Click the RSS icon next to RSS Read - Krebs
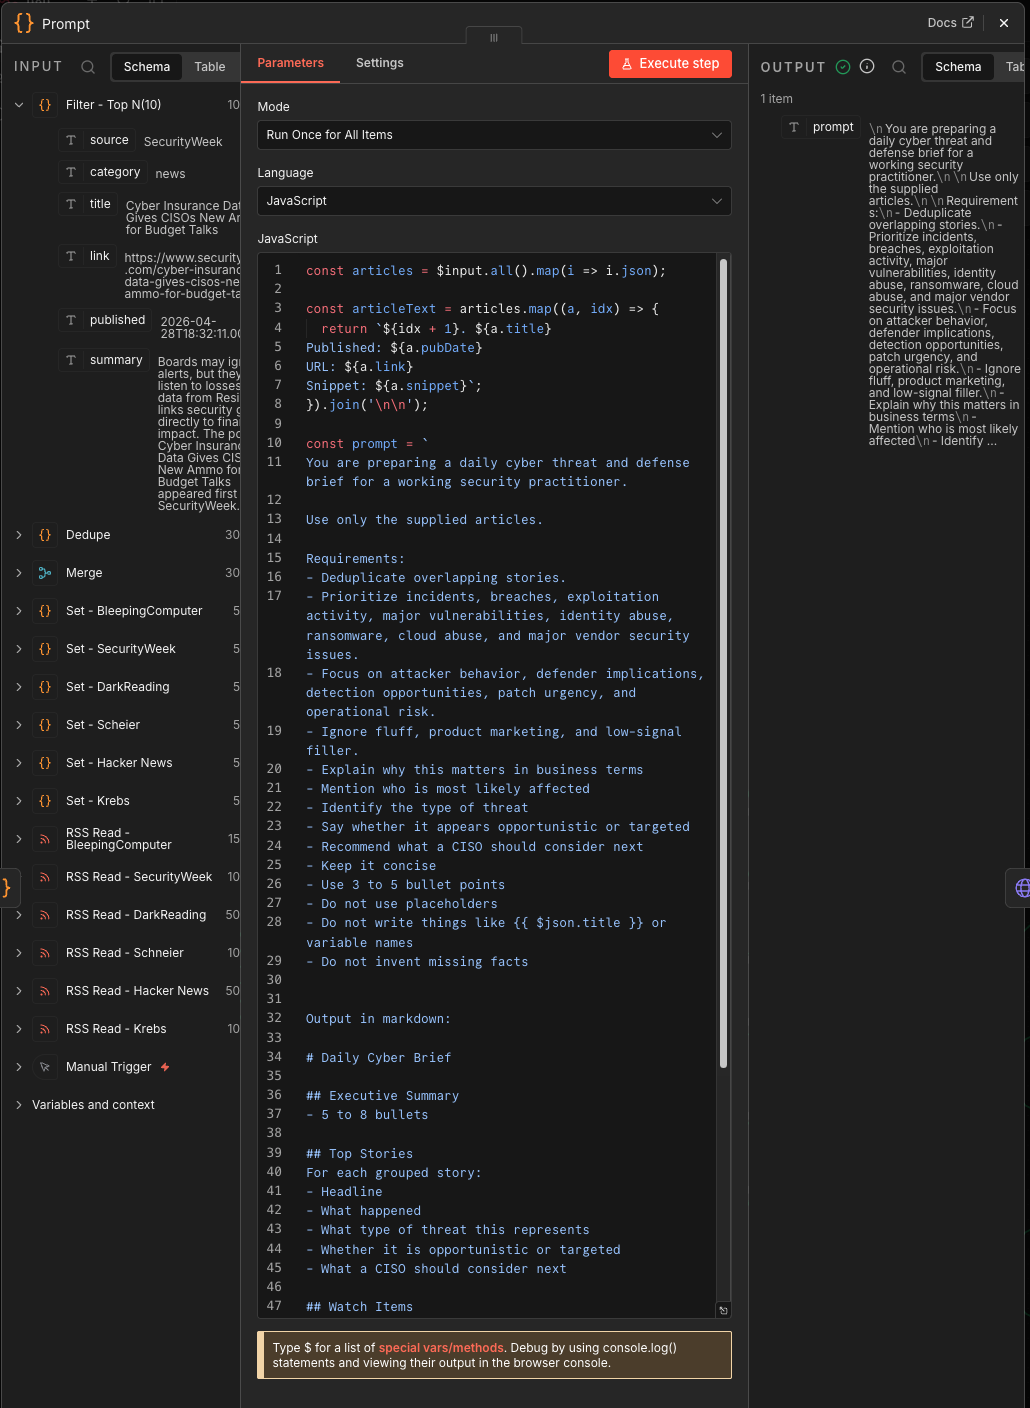1030x1408 pixels. [x=45, y=1029]
